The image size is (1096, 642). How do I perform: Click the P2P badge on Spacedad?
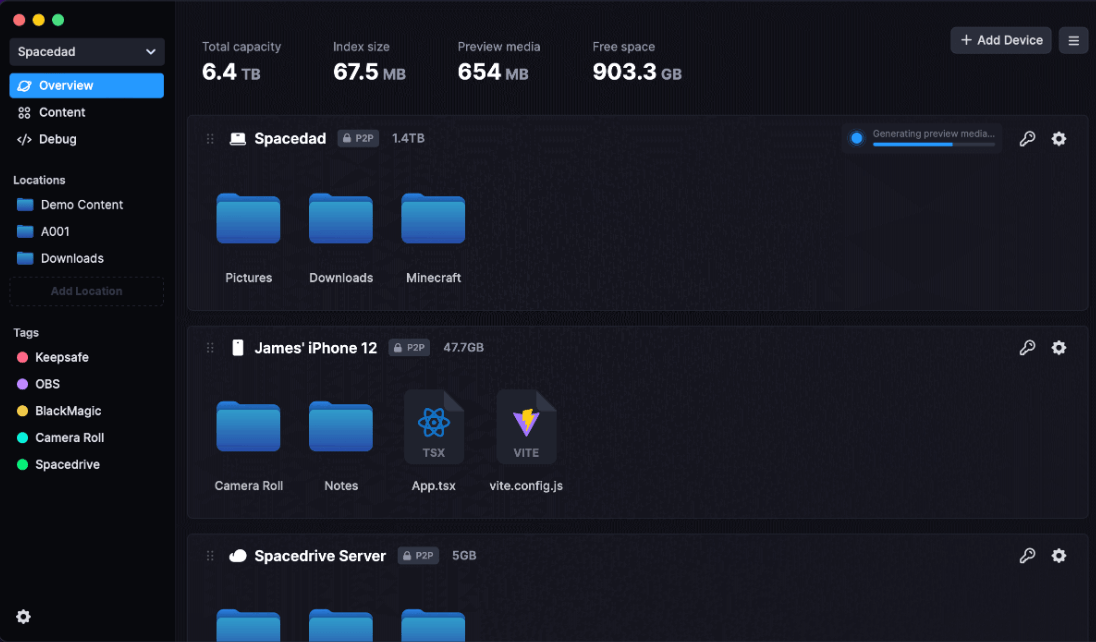[x=359, y=138]
